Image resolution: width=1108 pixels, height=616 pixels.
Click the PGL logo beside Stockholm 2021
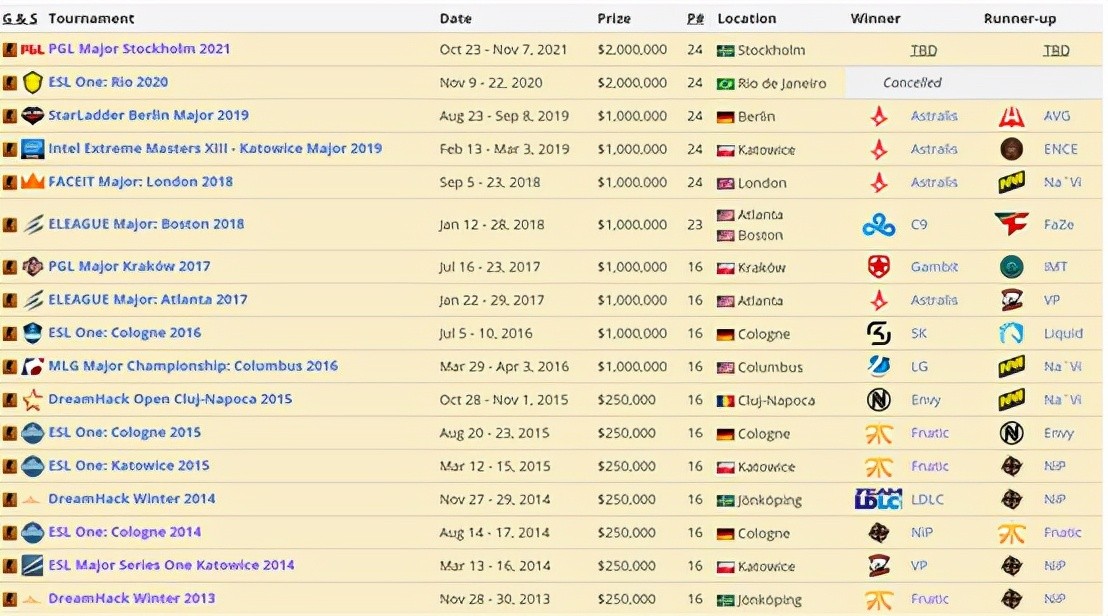point(33,49)
